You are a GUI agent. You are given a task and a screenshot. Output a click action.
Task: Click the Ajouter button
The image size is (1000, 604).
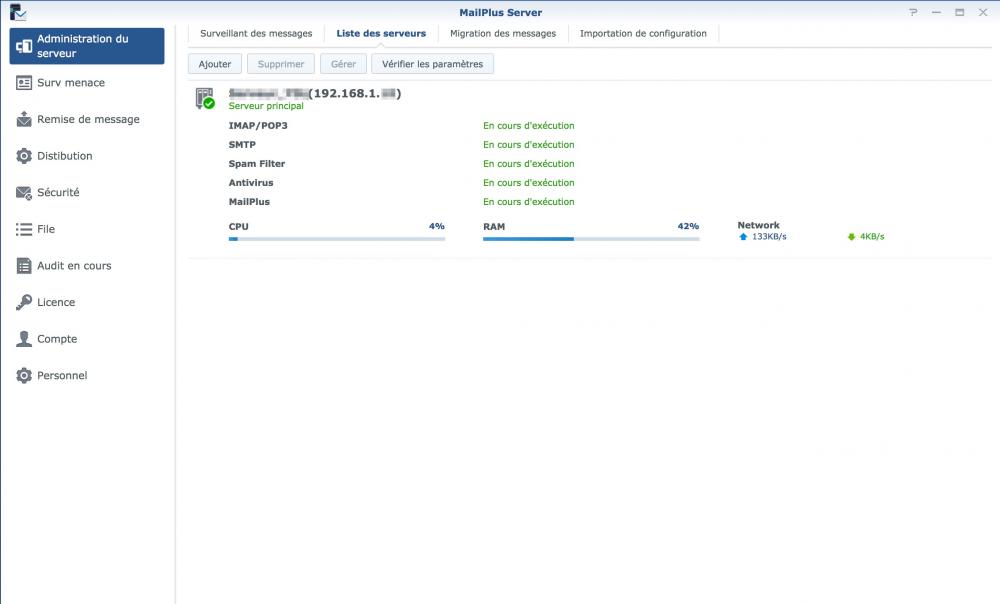pyautogui.click(x=215, y=64)
